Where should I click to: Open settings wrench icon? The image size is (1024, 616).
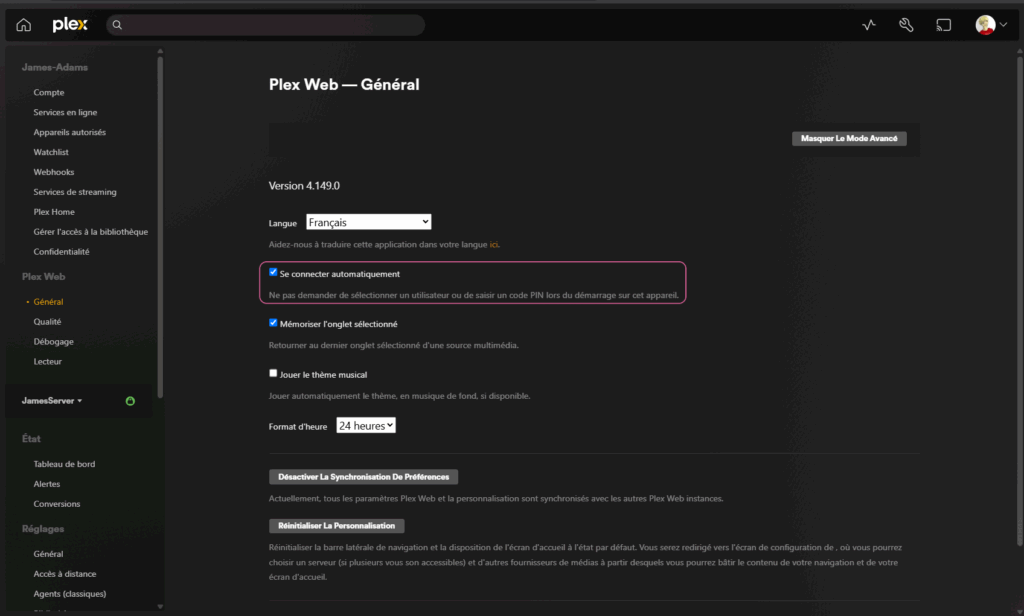[x=906, y=25]
